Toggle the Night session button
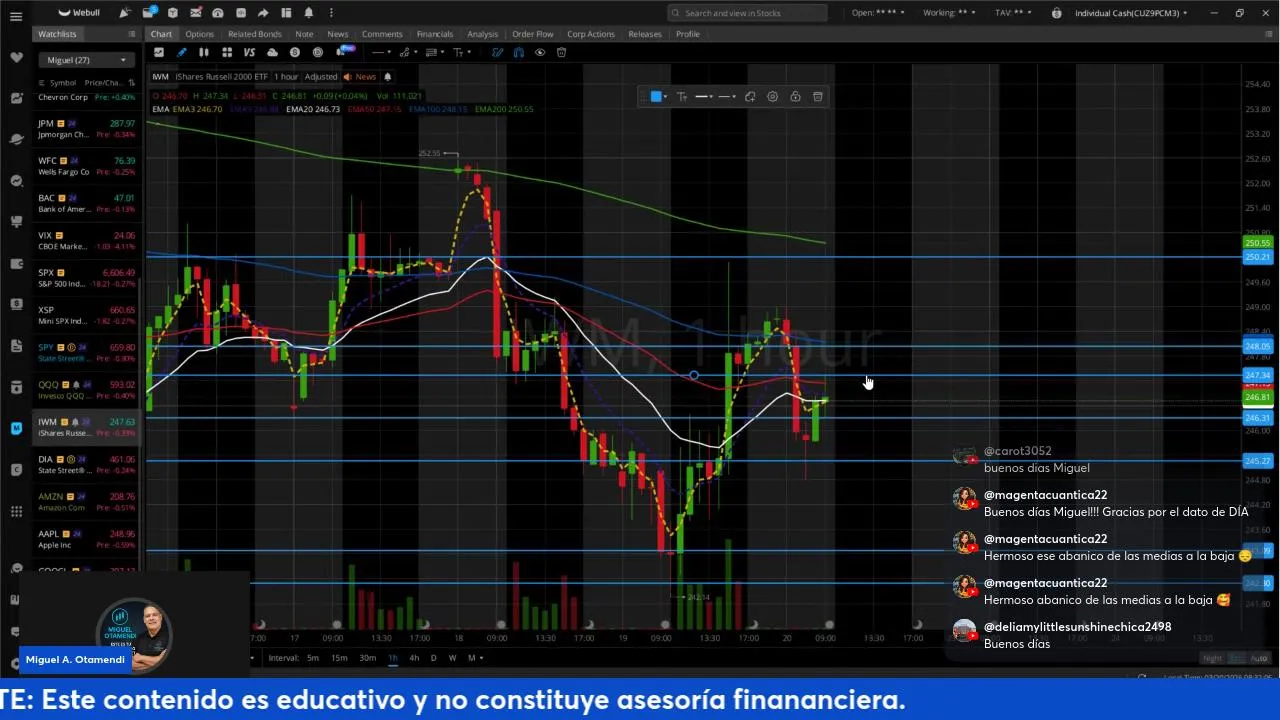 point(1212,658)
